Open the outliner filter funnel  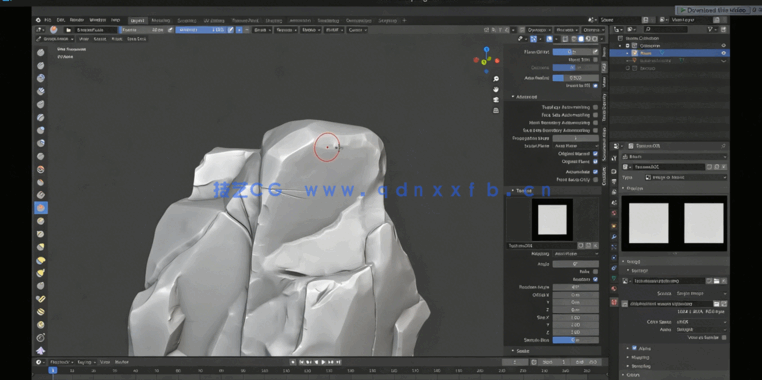711,30
